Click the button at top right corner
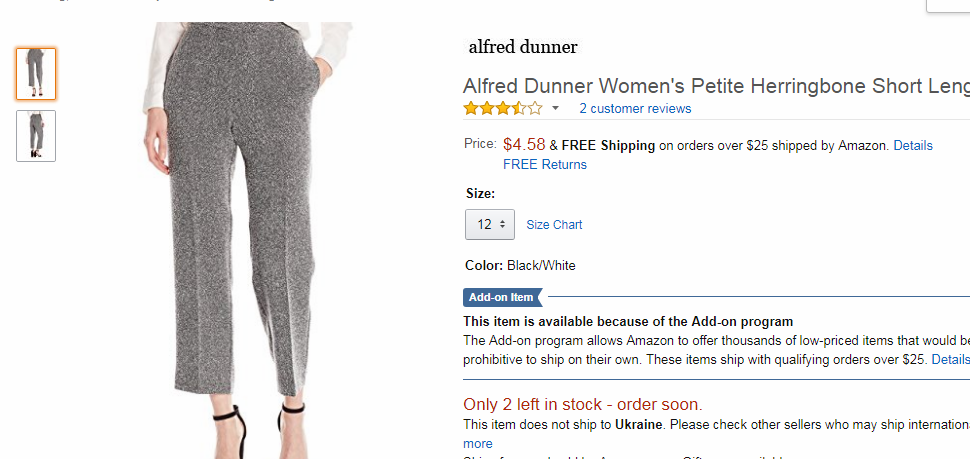The image size is (970, 459). (x=948, y=5)
